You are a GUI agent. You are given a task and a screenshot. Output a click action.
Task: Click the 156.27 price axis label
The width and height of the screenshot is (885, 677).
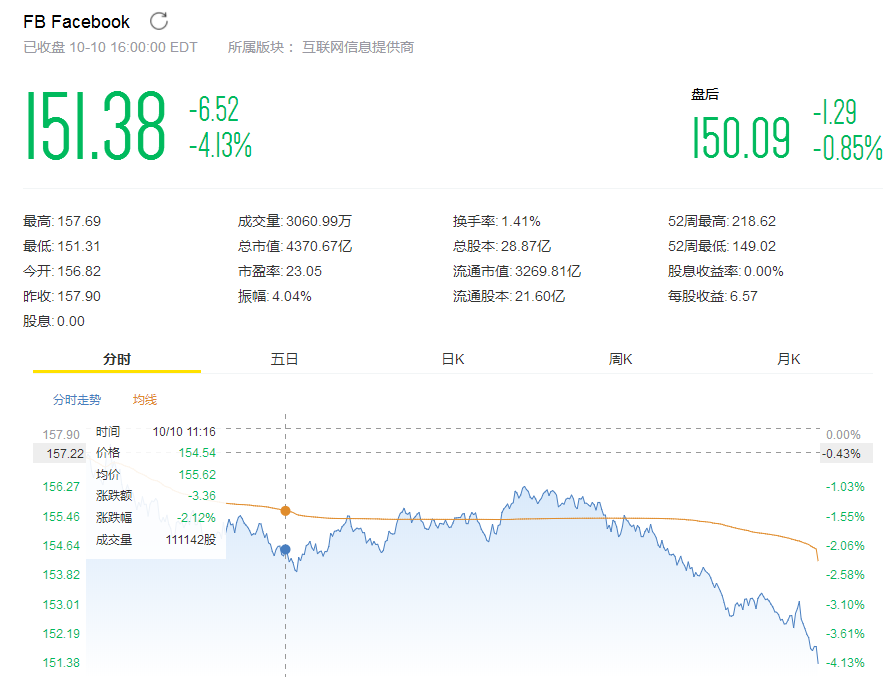coord(61,487)
